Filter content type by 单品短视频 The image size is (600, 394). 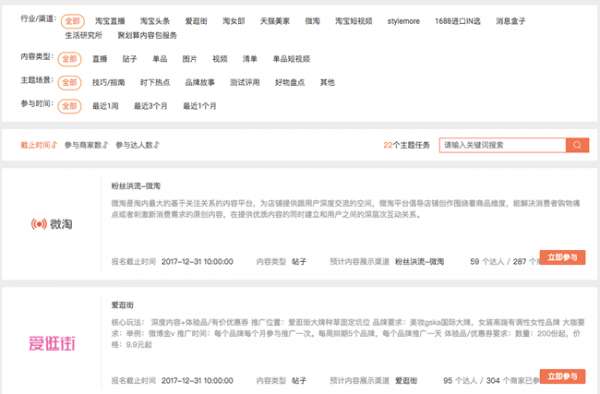[291, 59]
